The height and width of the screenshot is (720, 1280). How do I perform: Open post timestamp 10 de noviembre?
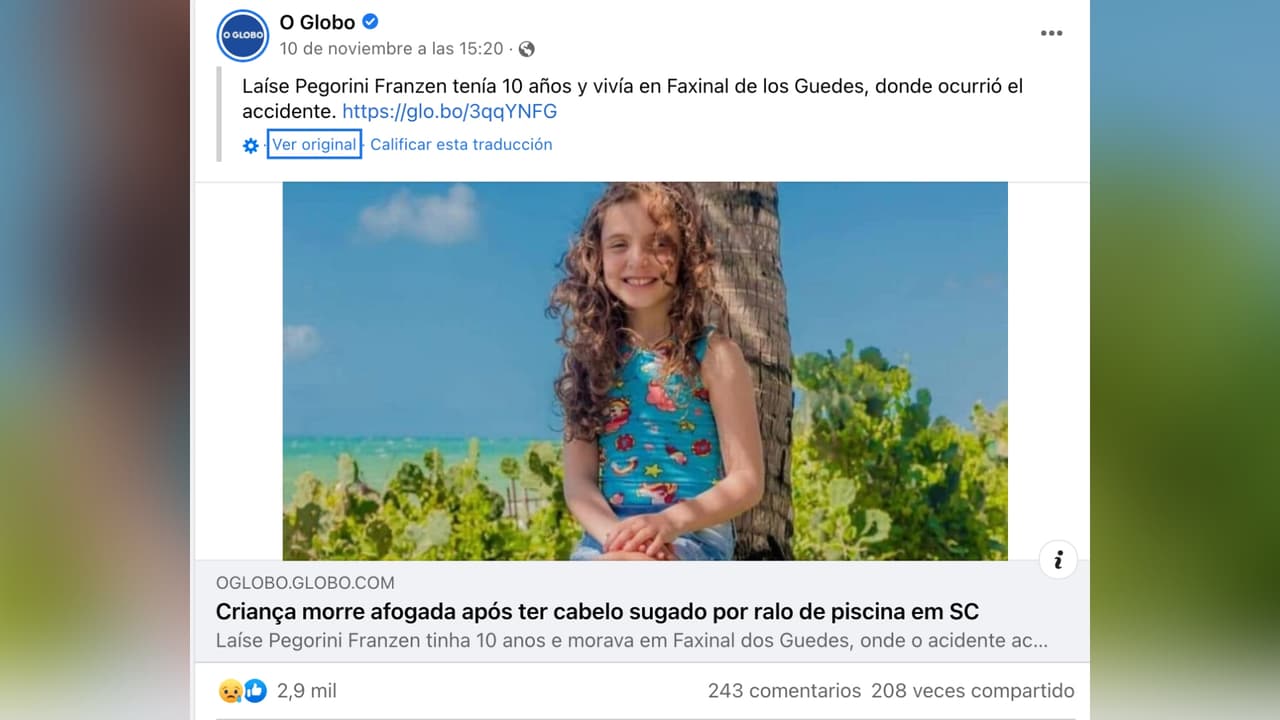tap(391, 48)
